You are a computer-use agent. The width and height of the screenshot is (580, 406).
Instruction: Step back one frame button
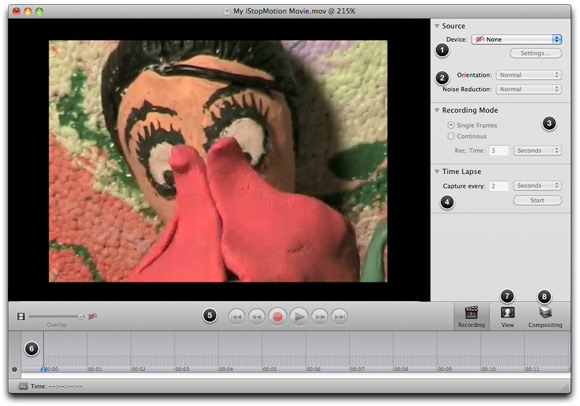coord(257,317)
